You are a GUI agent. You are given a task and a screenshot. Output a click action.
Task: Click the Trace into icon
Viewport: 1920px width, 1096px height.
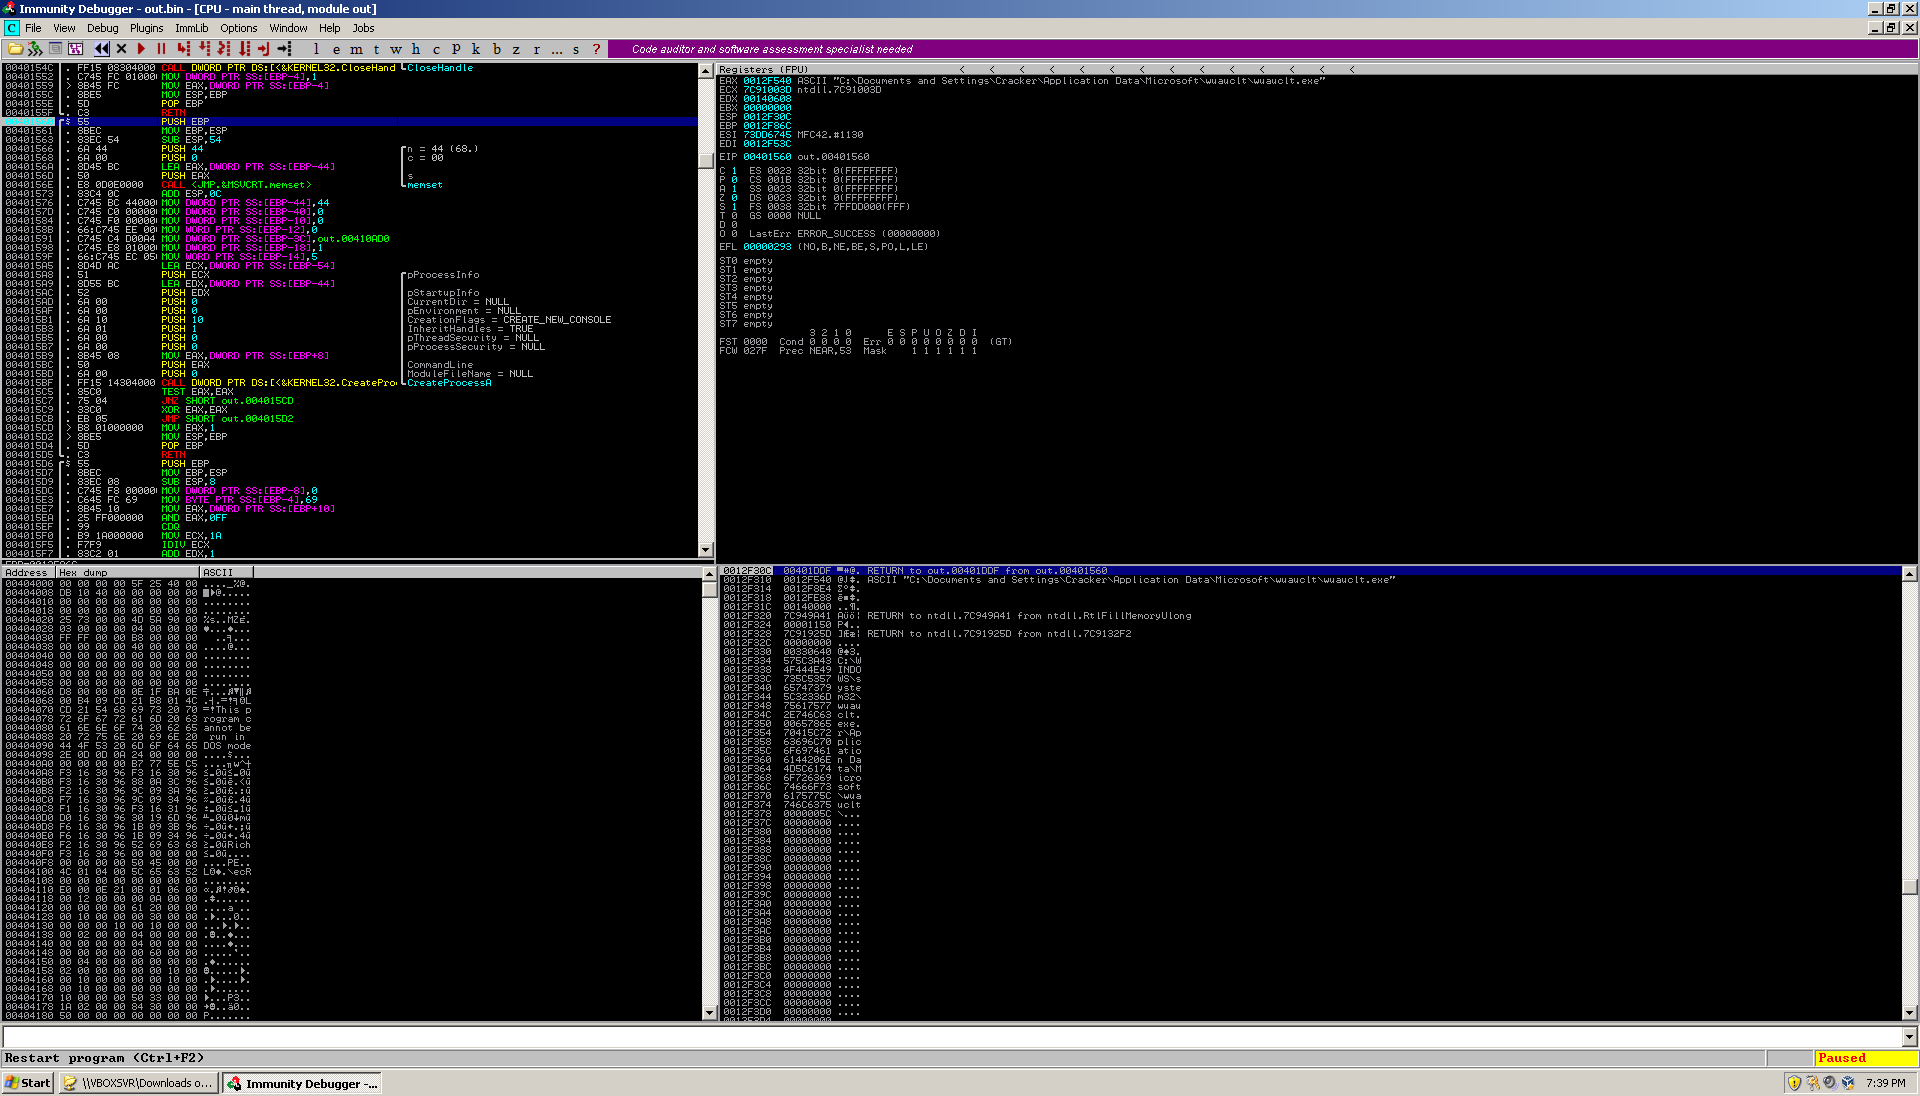tap(224, 49)
